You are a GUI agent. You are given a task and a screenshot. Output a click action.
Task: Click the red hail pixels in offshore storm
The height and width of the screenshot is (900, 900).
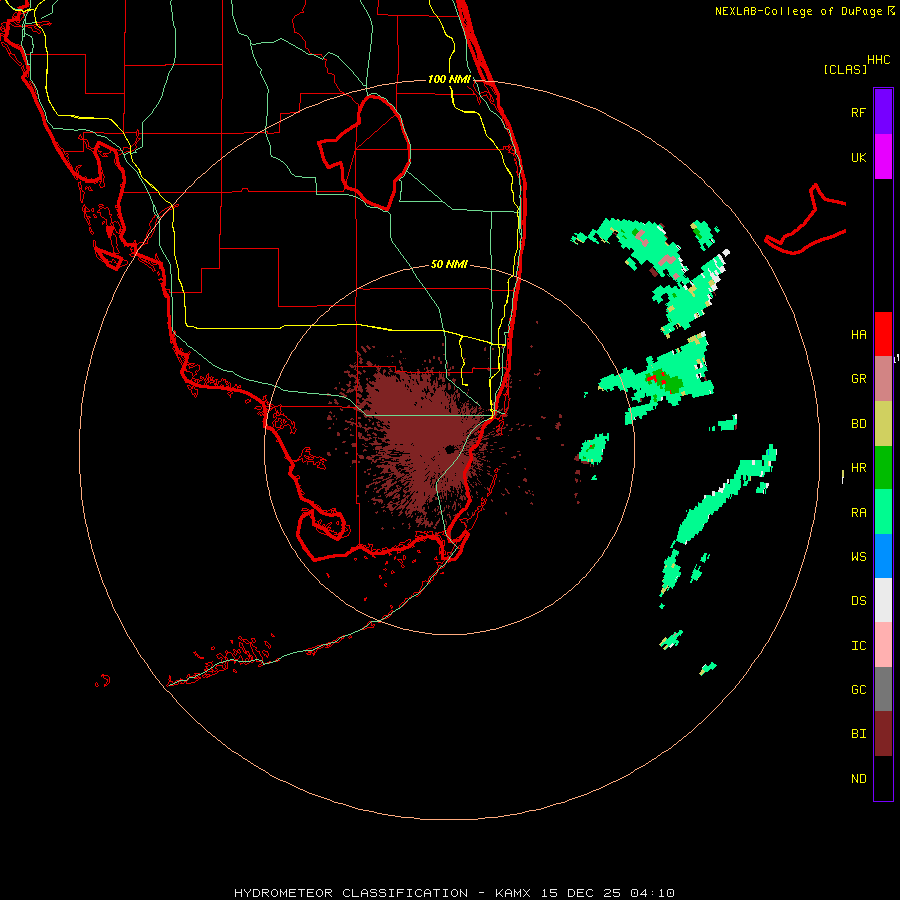point(656,378)
